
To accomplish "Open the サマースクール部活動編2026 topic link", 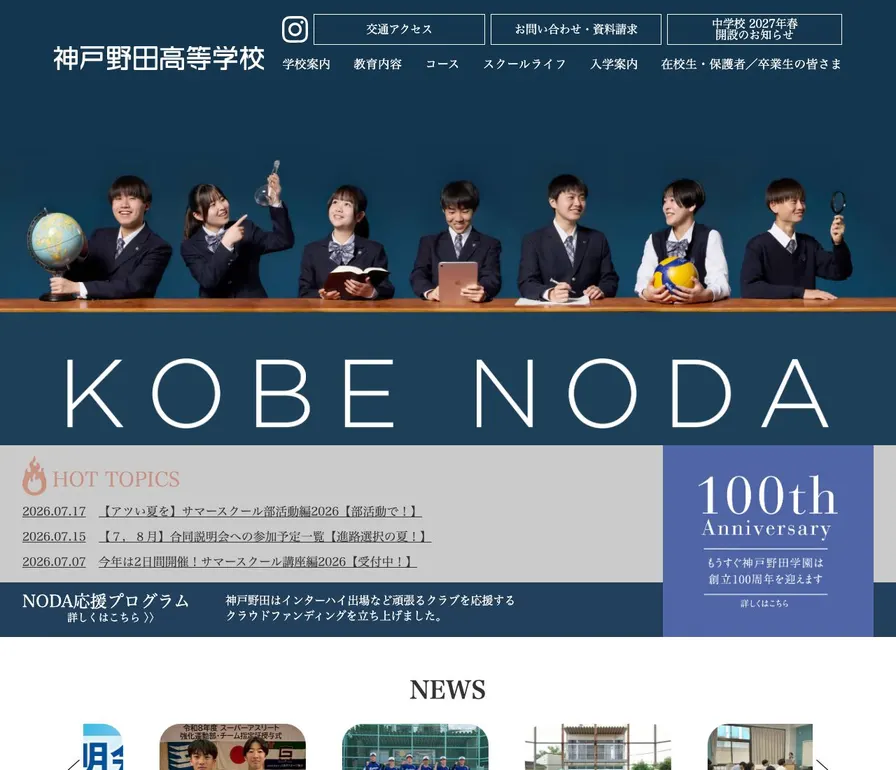I will point(260,511).
